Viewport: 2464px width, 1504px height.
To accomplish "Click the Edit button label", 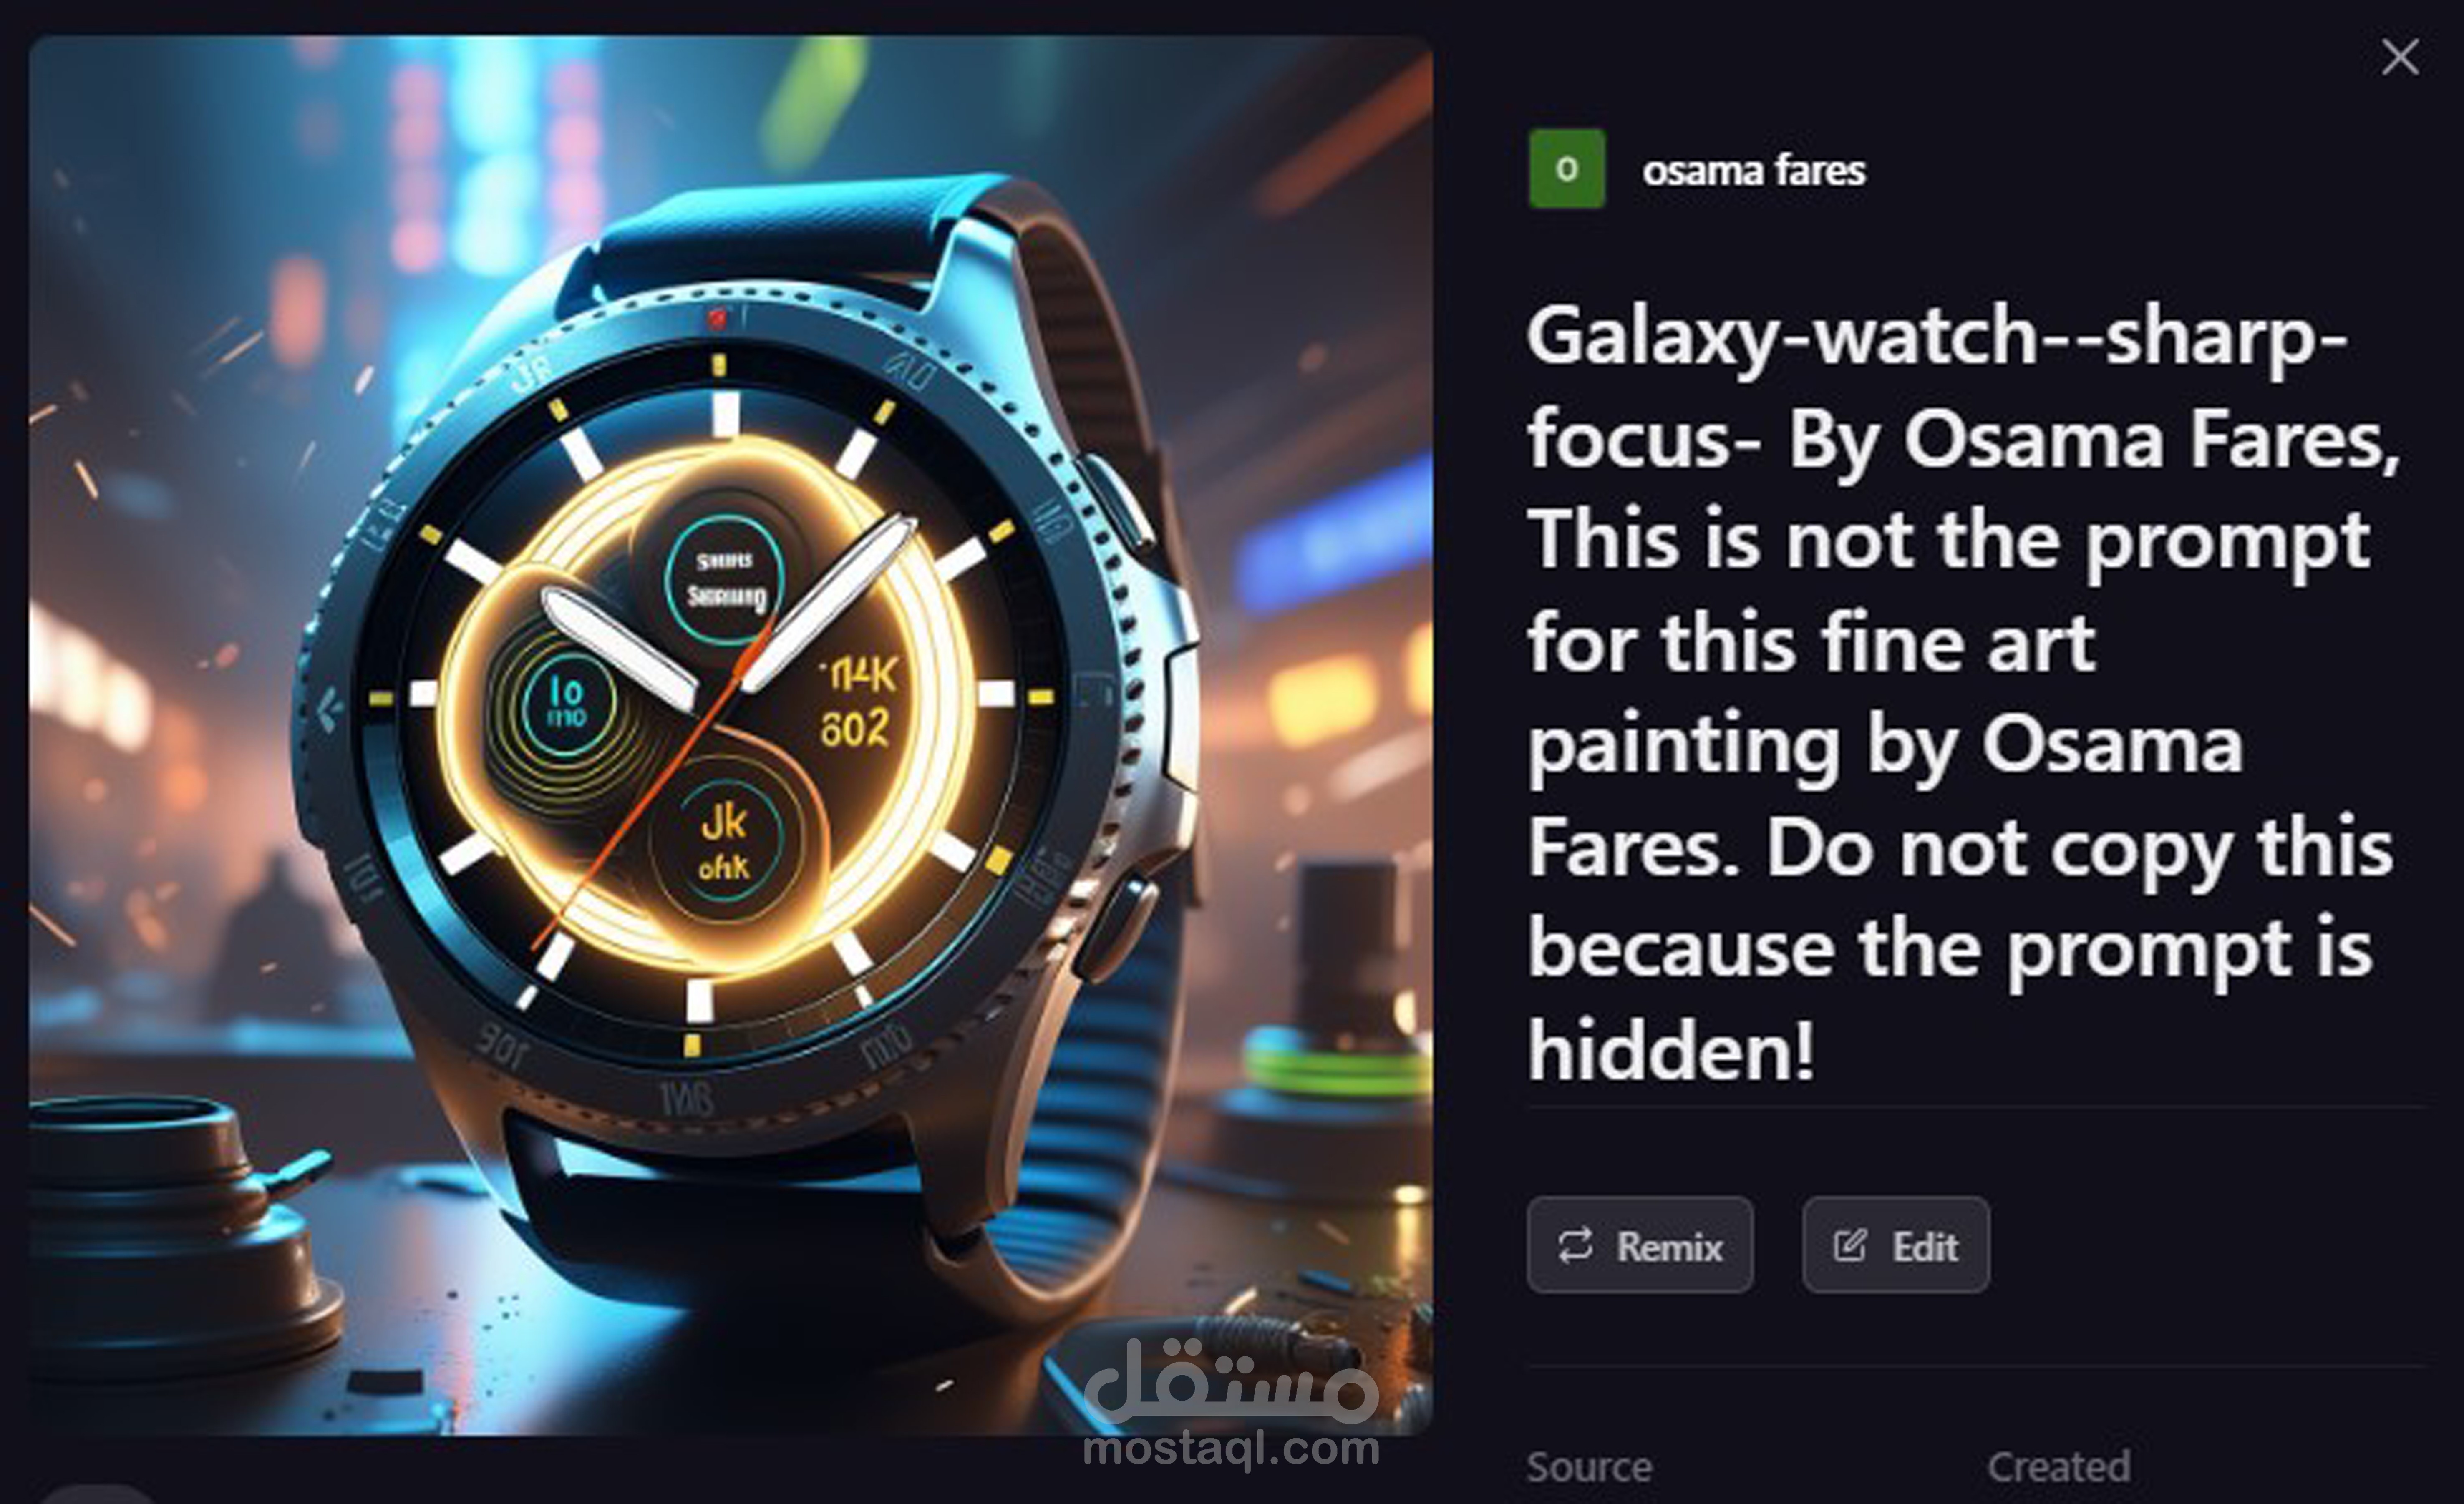I will tap(1925, 1246).
